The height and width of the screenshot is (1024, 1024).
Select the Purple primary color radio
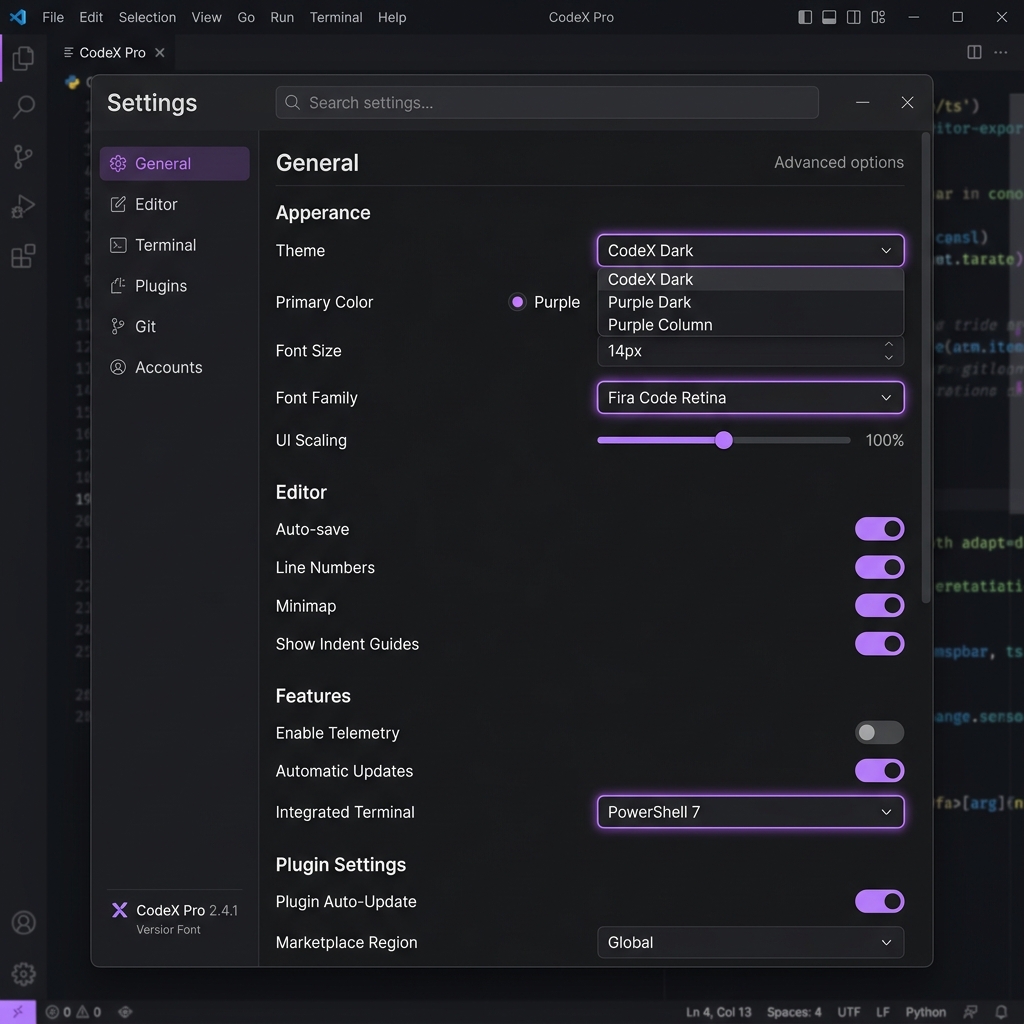[517, 302]
